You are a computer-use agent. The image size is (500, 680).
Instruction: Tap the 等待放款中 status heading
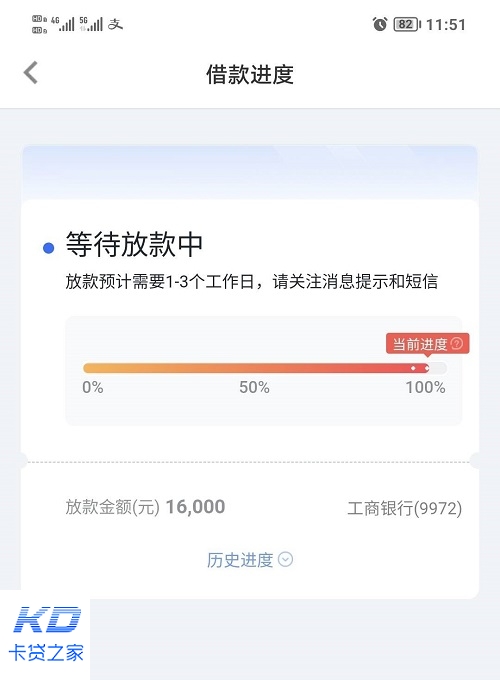(x=134, y=244)
